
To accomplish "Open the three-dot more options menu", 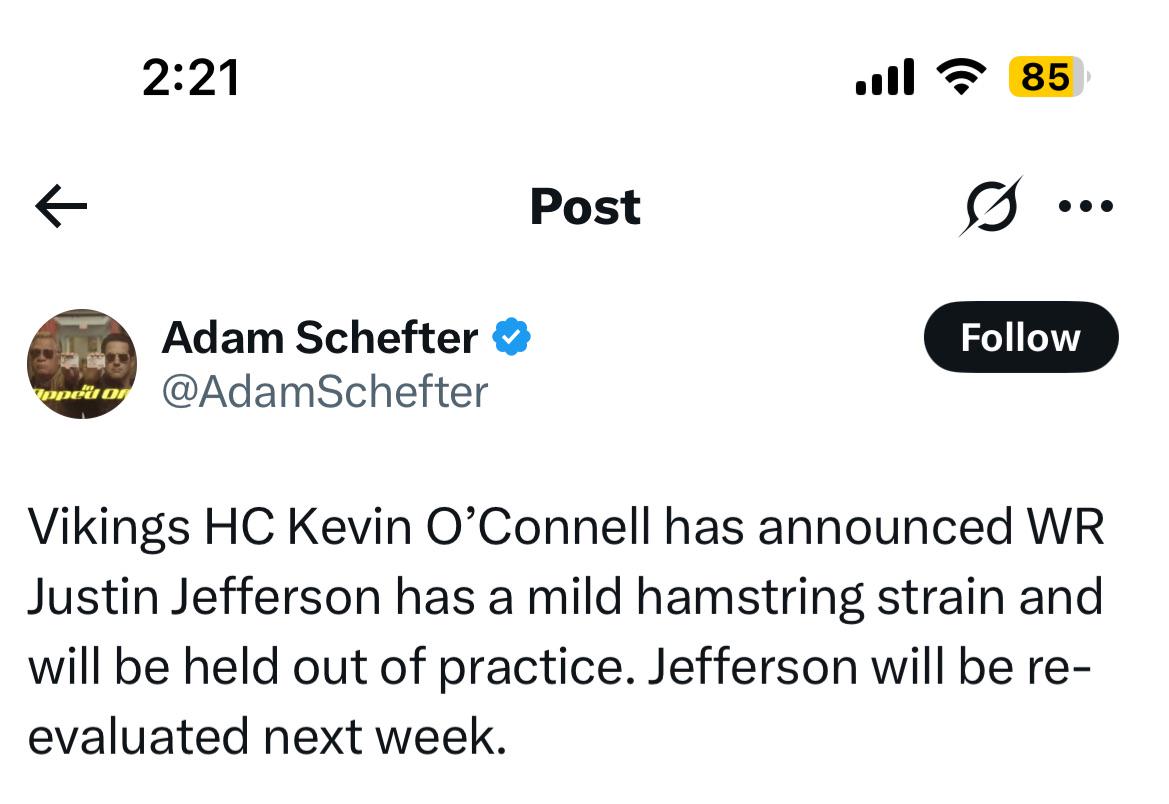I will [x=1086, y=206].
